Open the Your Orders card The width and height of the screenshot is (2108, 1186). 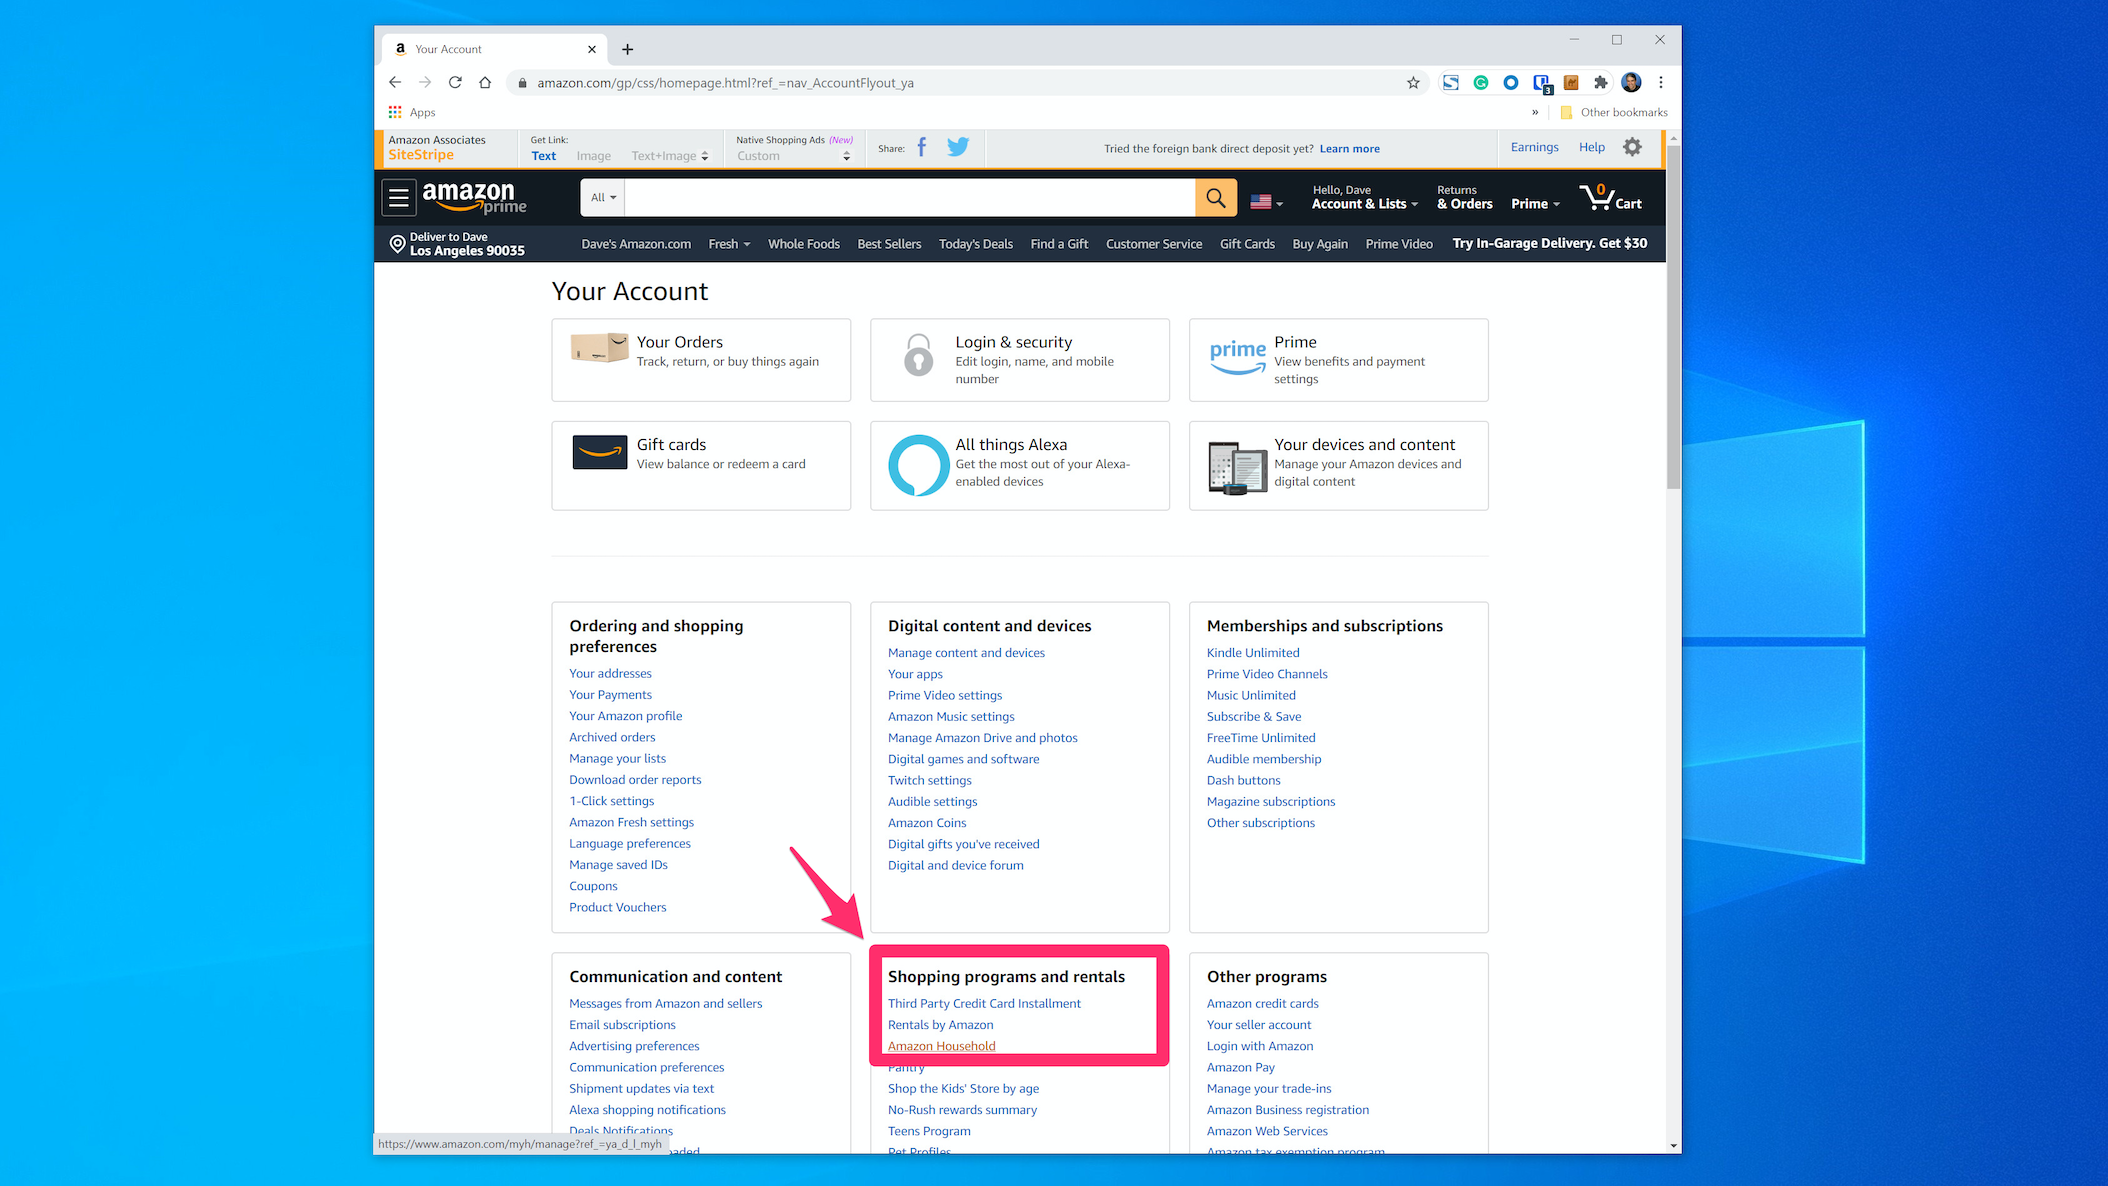[x=701, y=360]
